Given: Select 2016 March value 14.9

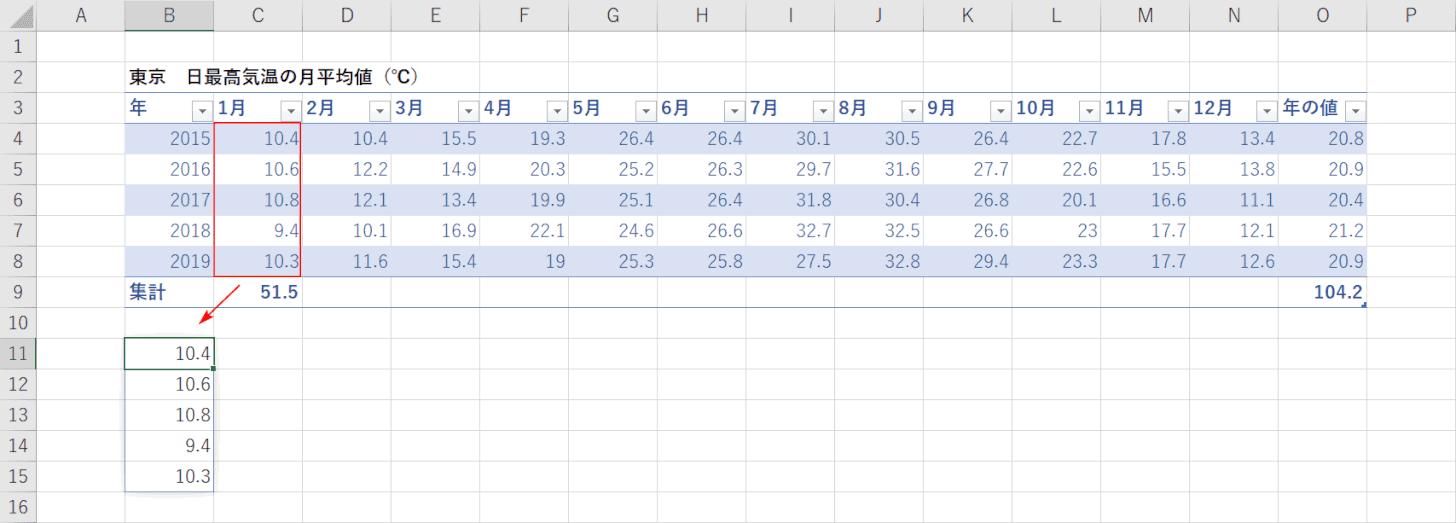Looking at the screenshot, I should coord(435,169).
